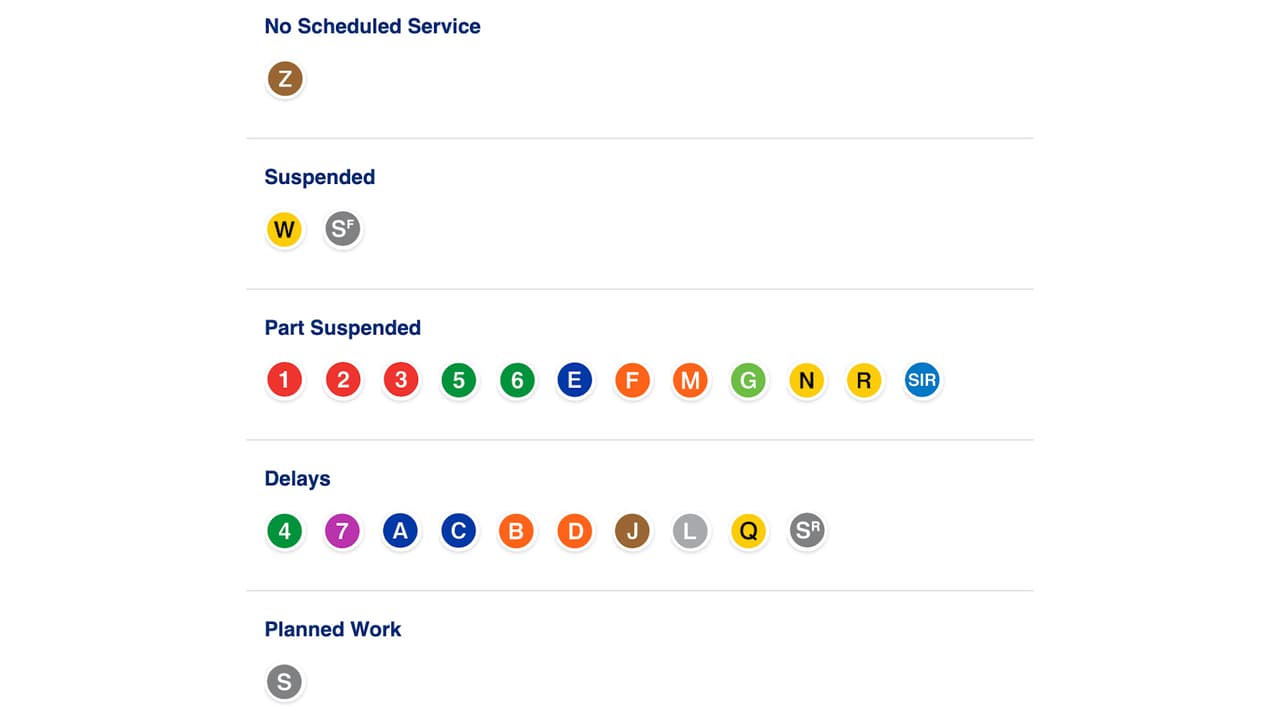The width and height of the screenshot is (1280, 720).
Task: Click the blue SIR (Staten Island Railway) icon
Action: tap(922, 380)
